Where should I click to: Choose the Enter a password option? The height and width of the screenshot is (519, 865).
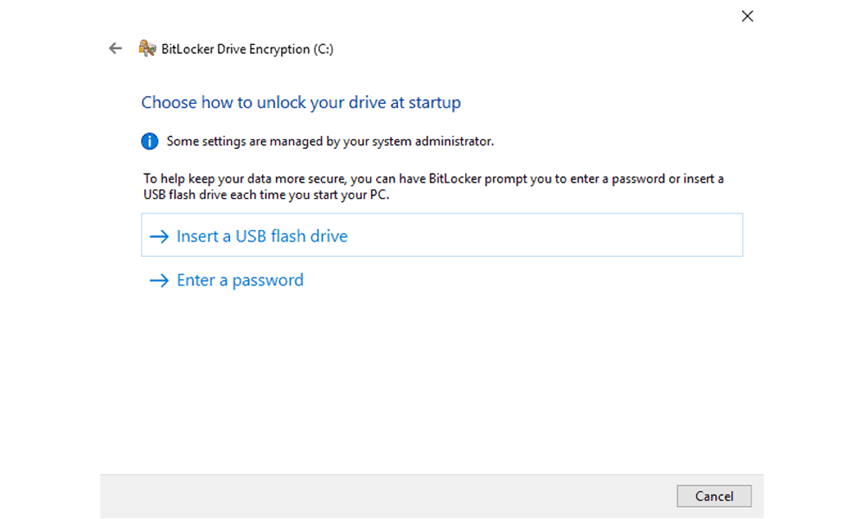pyautogui.click(x=240, y=280)
